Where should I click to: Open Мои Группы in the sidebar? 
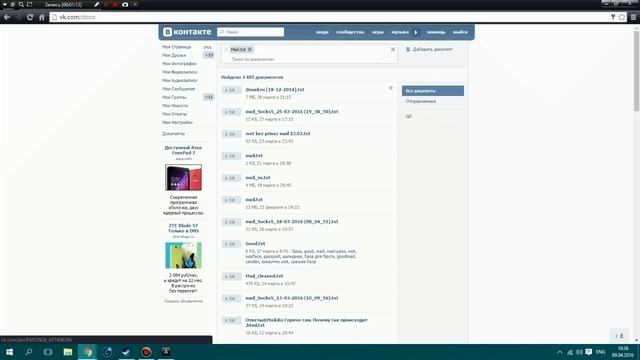[x=174, y=97]
